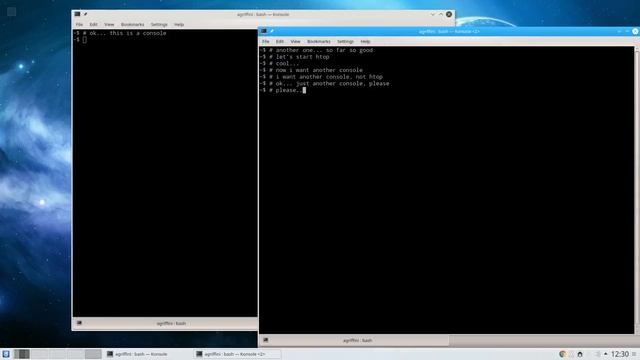Close the back Konsole window
Screen dimensions: 640x360
click(x=449, y=14)
